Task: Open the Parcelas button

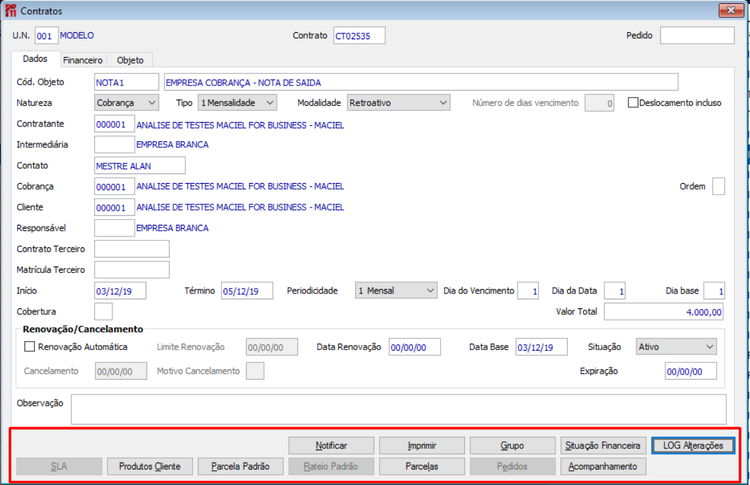Action: pyautogui.click(x=422, y=466)
